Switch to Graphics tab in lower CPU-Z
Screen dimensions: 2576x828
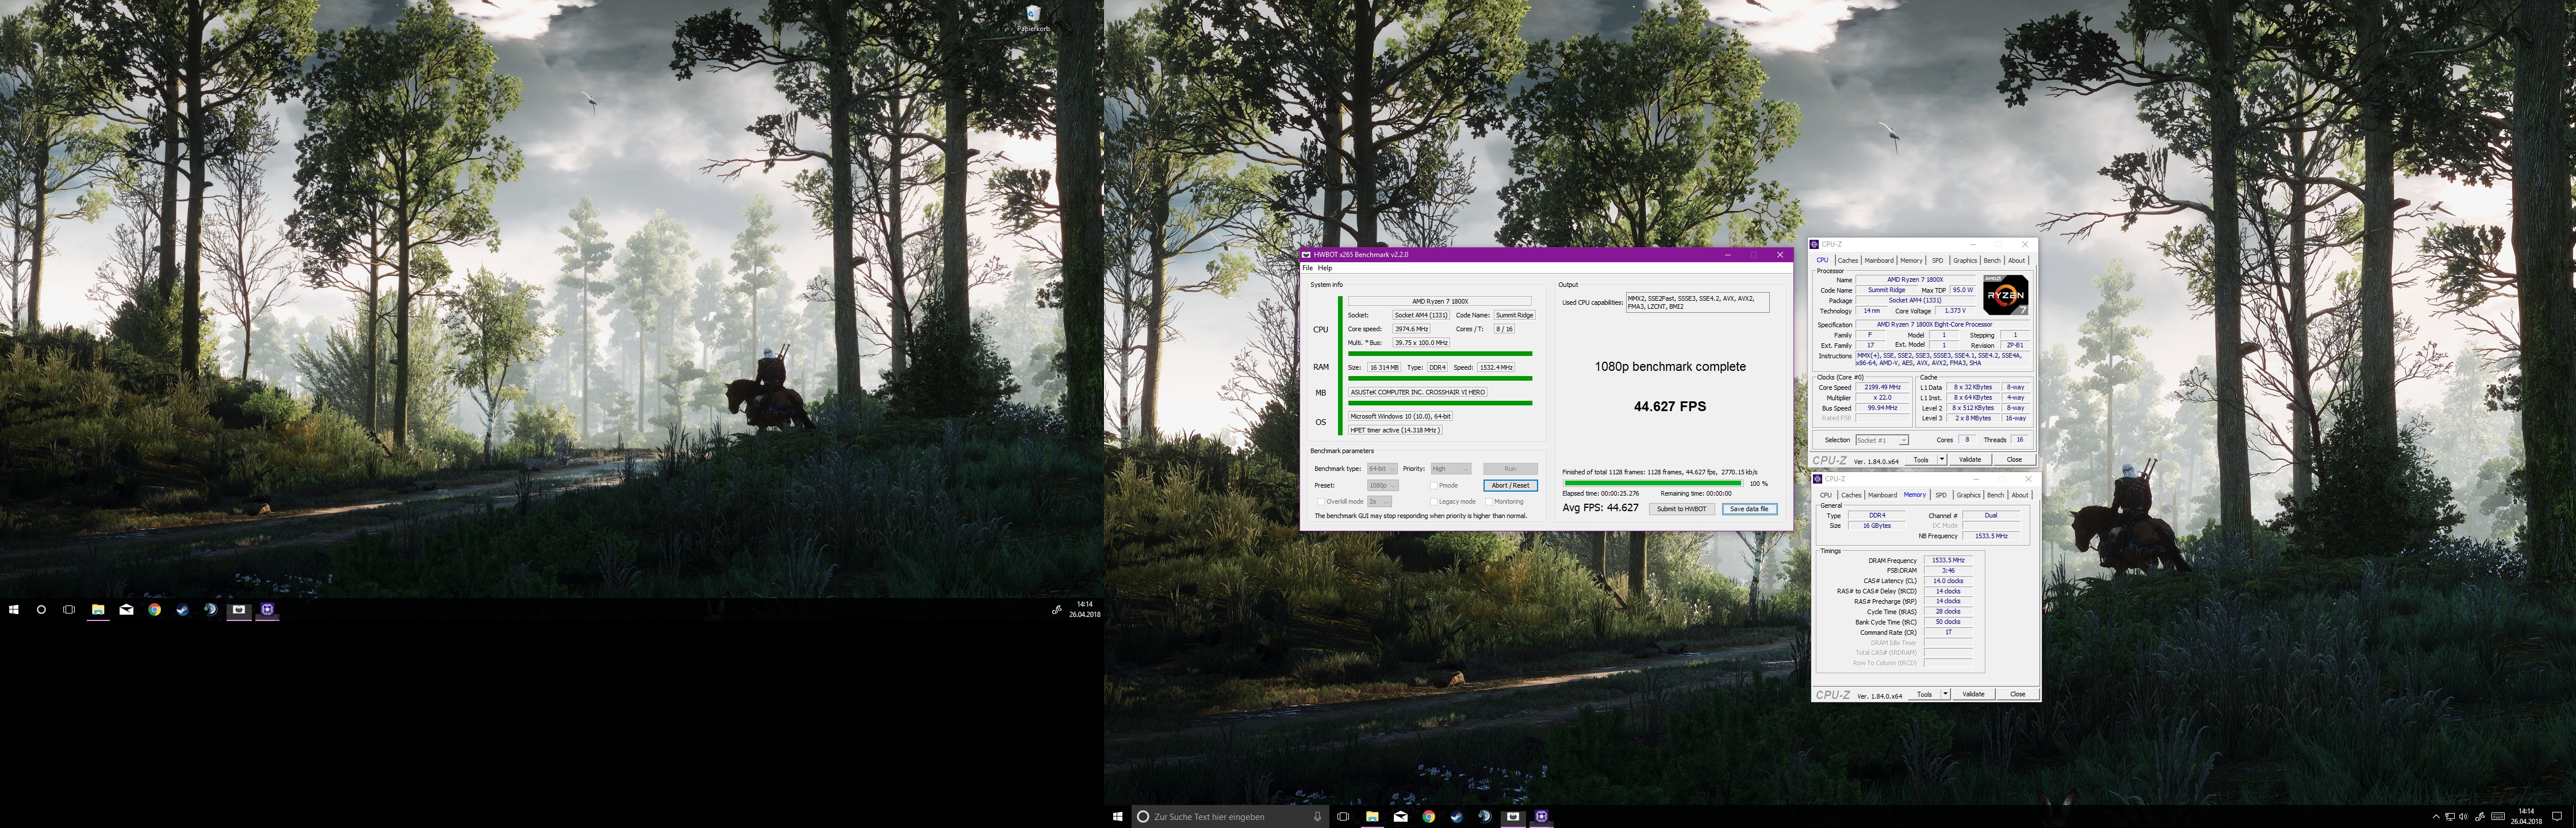click(1968, 495)
